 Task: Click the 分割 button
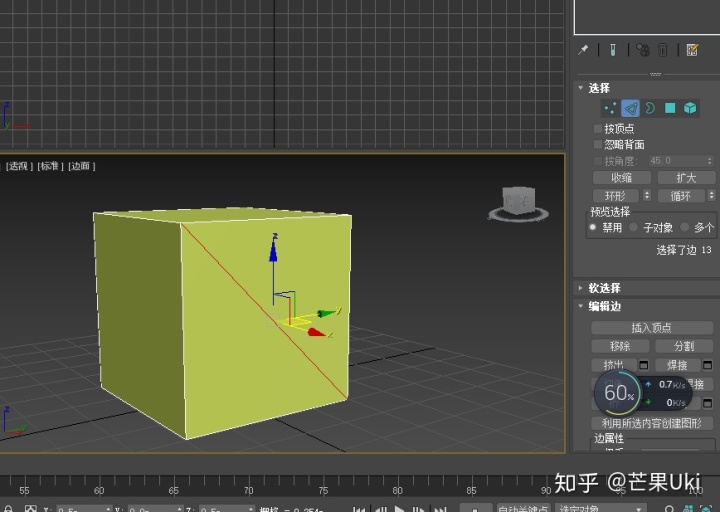pos(684,346)
